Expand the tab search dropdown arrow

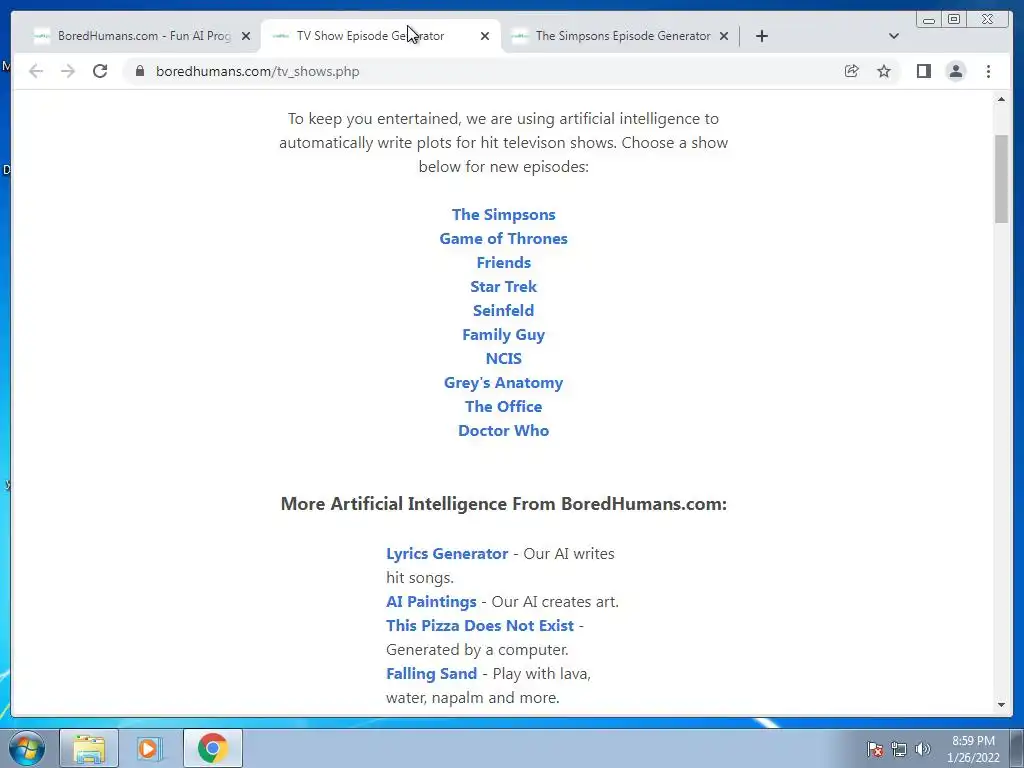[894, 36]
